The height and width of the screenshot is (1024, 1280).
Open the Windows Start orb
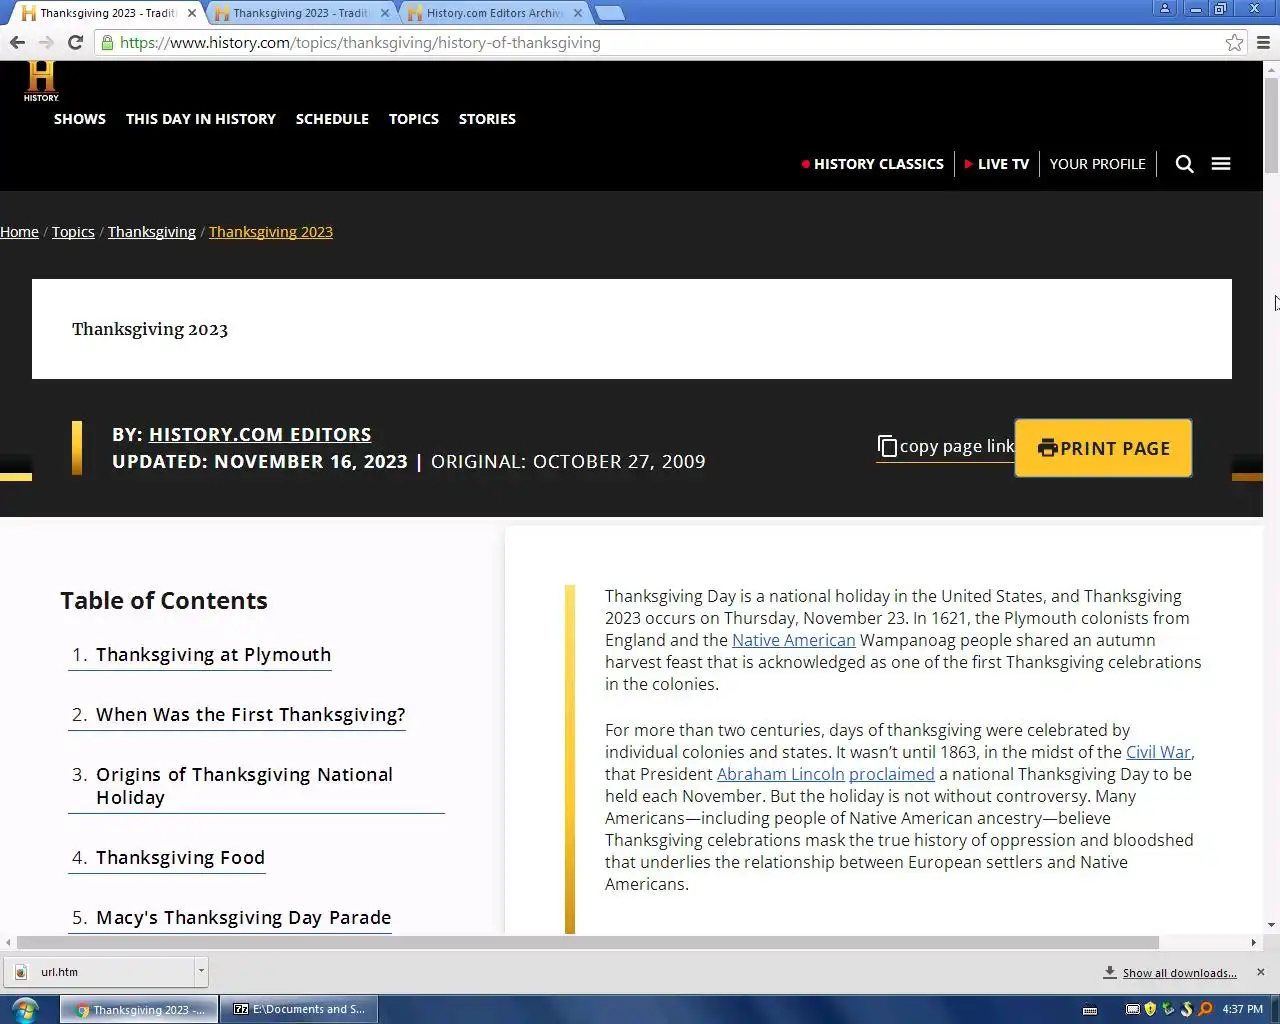(25, 1009)
